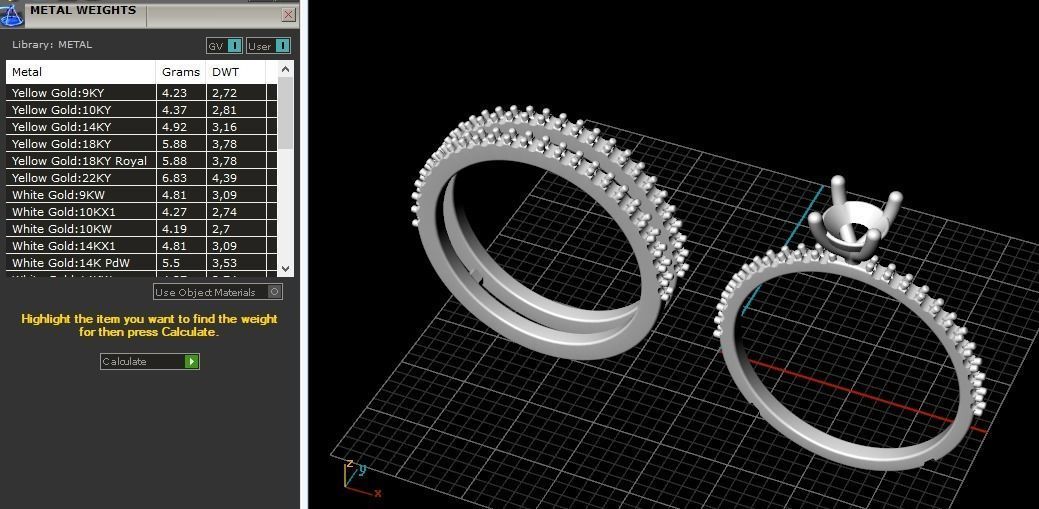Click the 4,39 DWT value

(x=225, y=178)
